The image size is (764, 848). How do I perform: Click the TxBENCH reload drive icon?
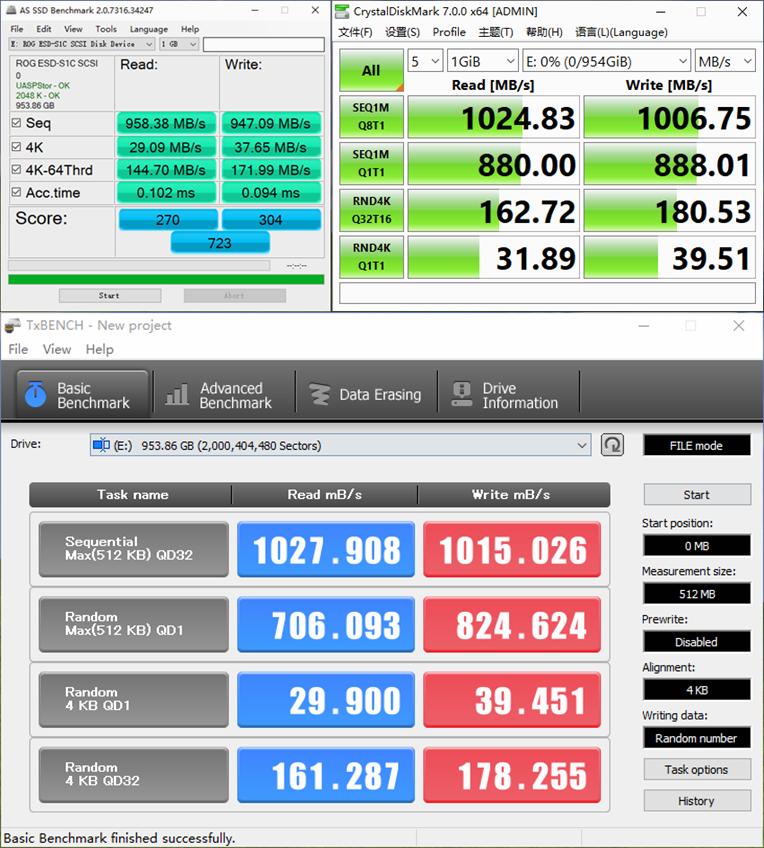[612, 445]
